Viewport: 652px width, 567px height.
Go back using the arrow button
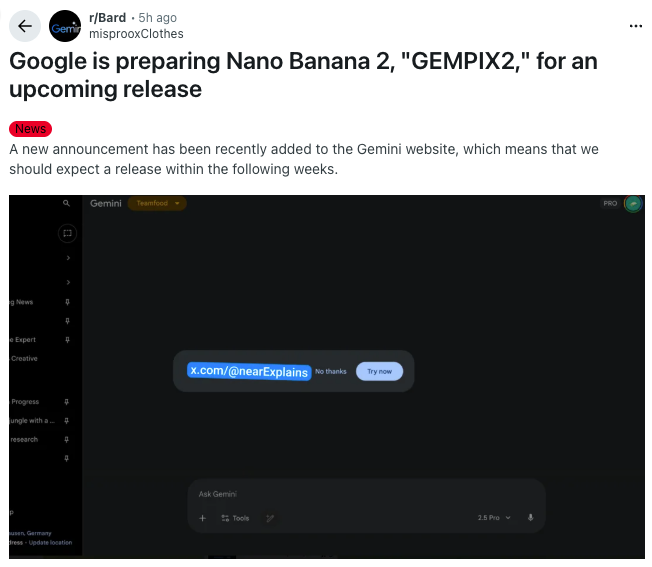[x=26, y=26]
